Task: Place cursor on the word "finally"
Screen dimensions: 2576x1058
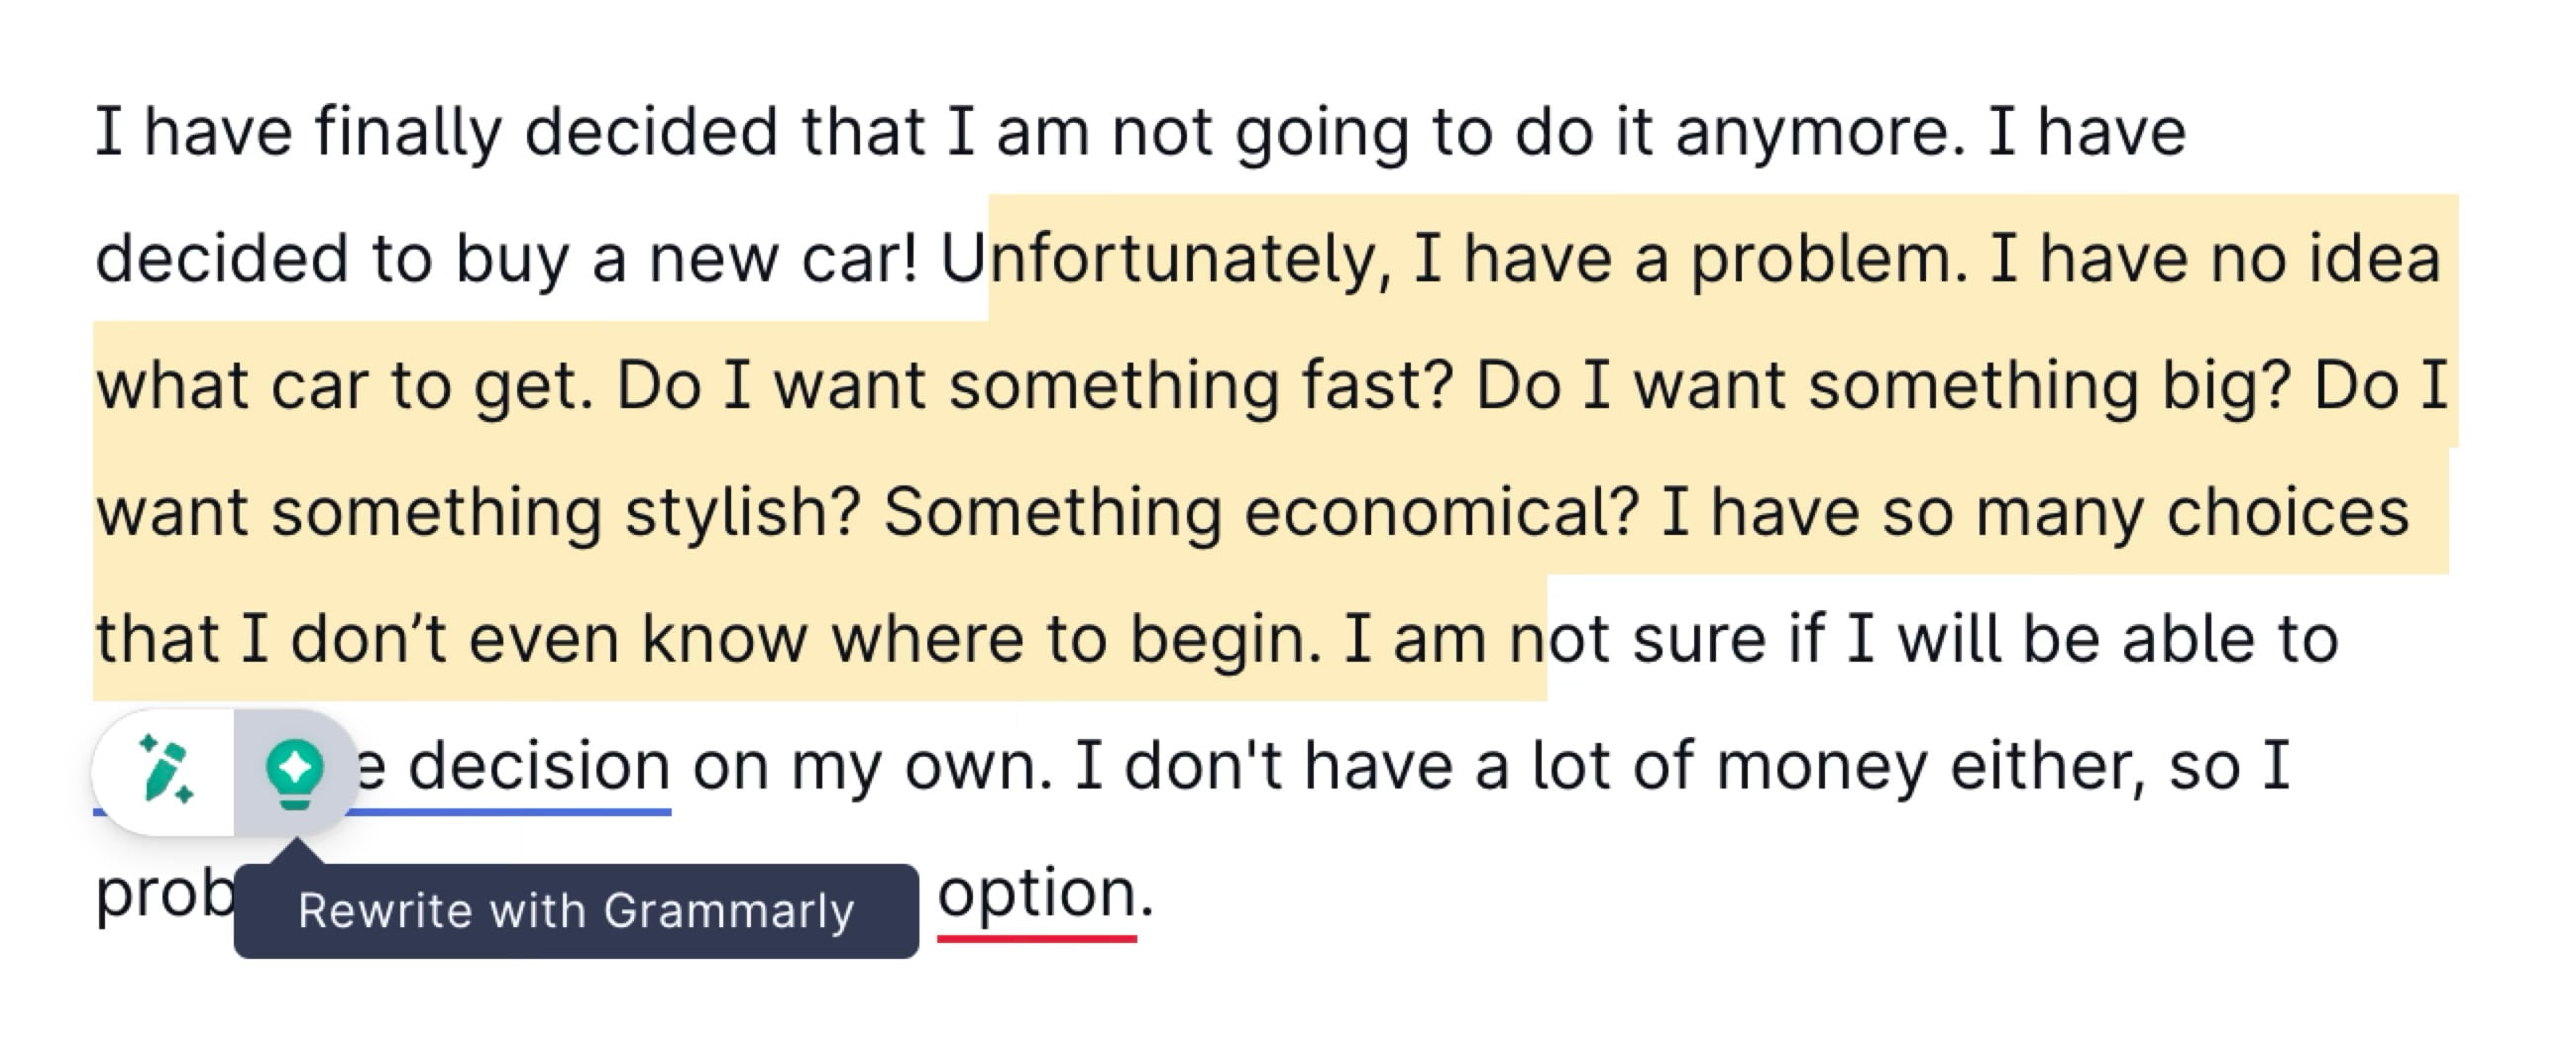Action: click(x=408, y=132)
